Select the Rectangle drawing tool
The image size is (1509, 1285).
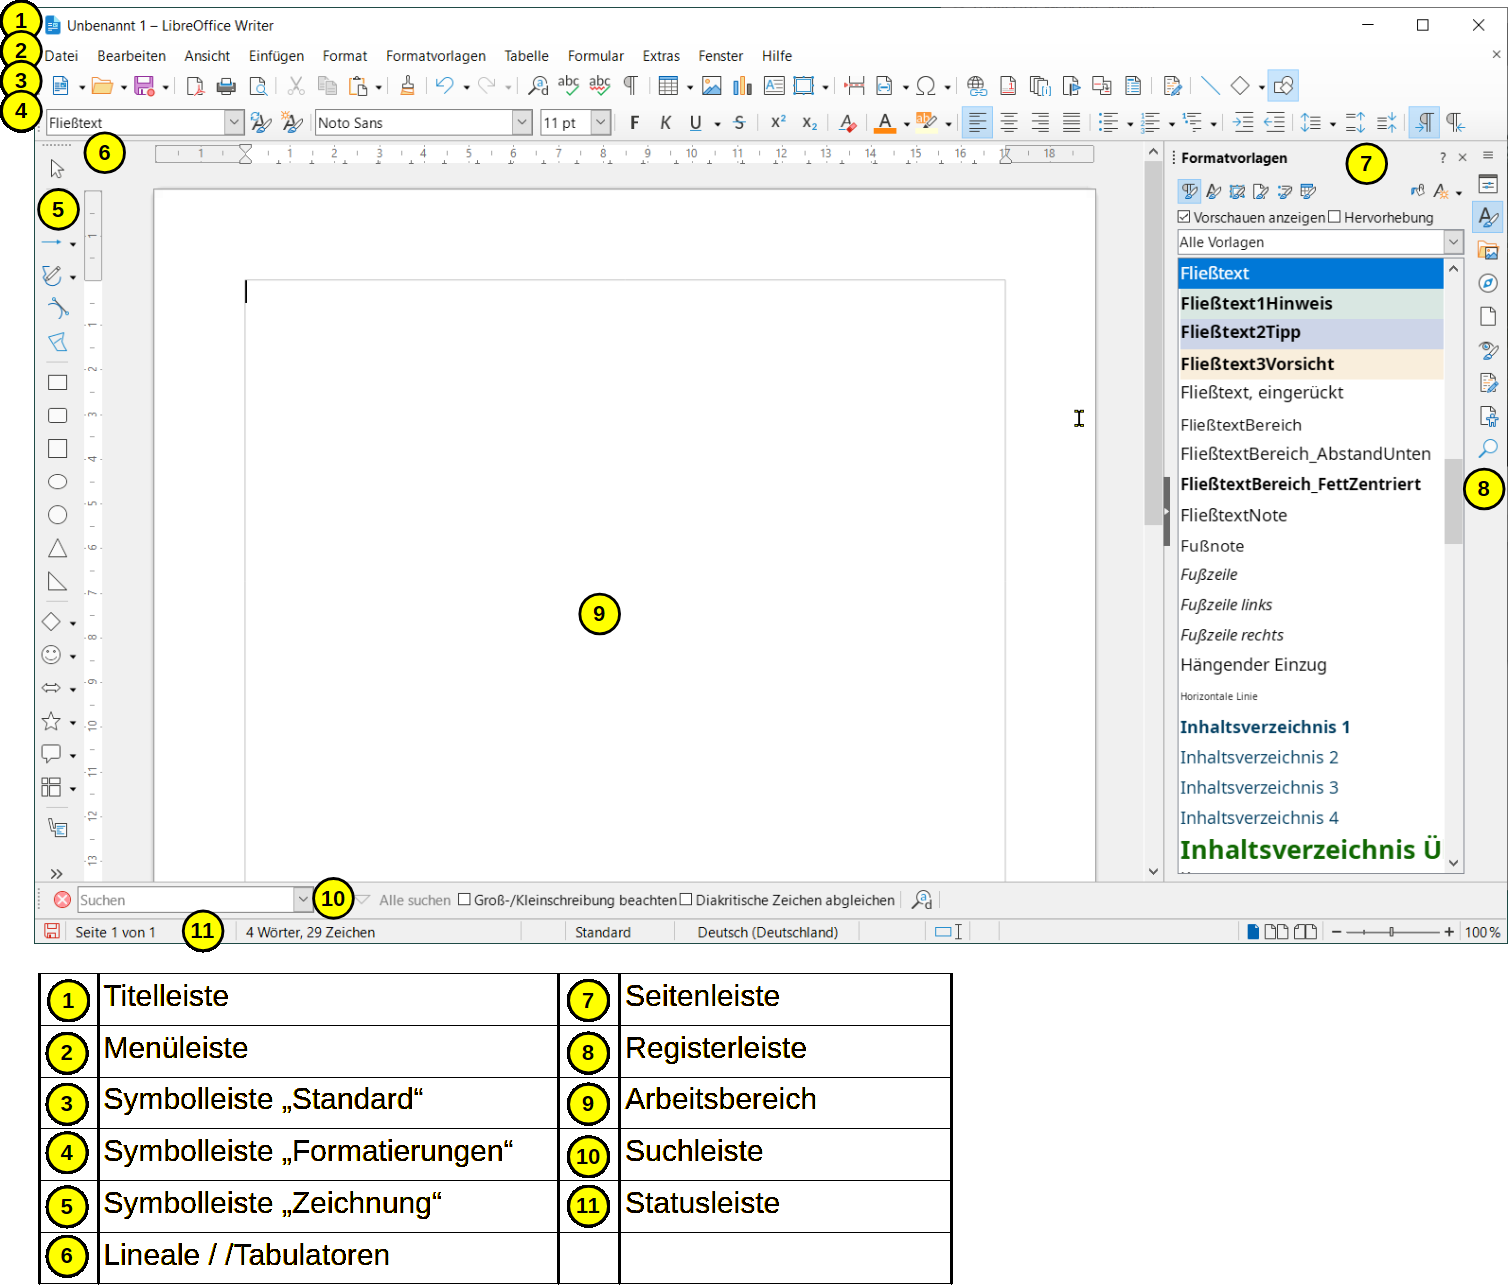[58, 383]
